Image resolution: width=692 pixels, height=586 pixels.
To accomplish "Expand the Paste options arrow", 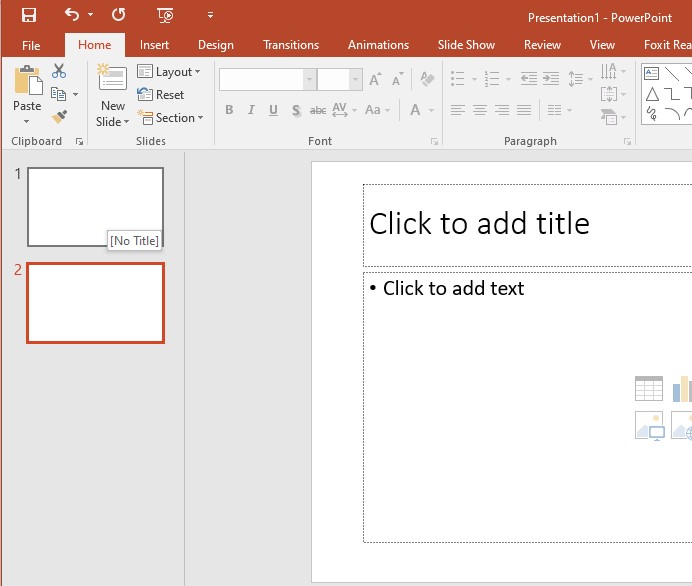I will (27, 121).
